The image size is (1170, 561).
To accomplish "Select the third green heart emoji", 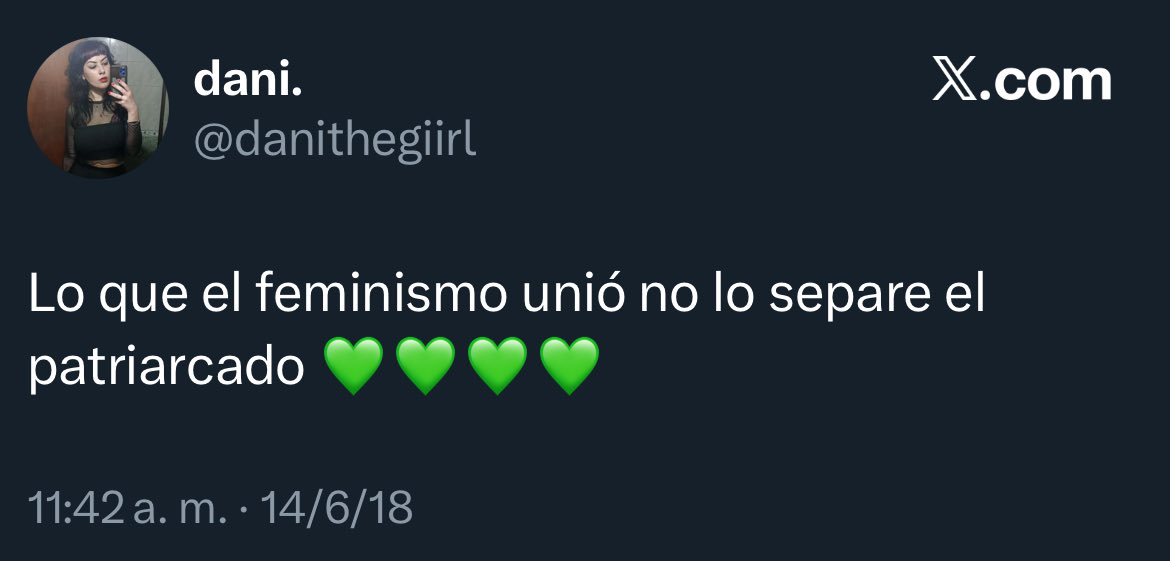I will tap(497, 366).
